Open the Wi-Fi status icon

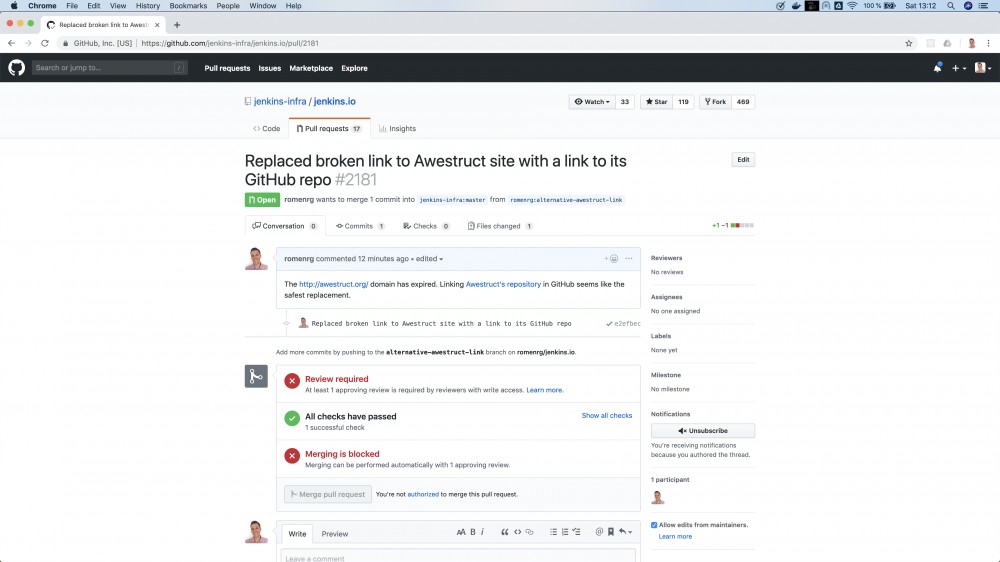coord(852,6)
